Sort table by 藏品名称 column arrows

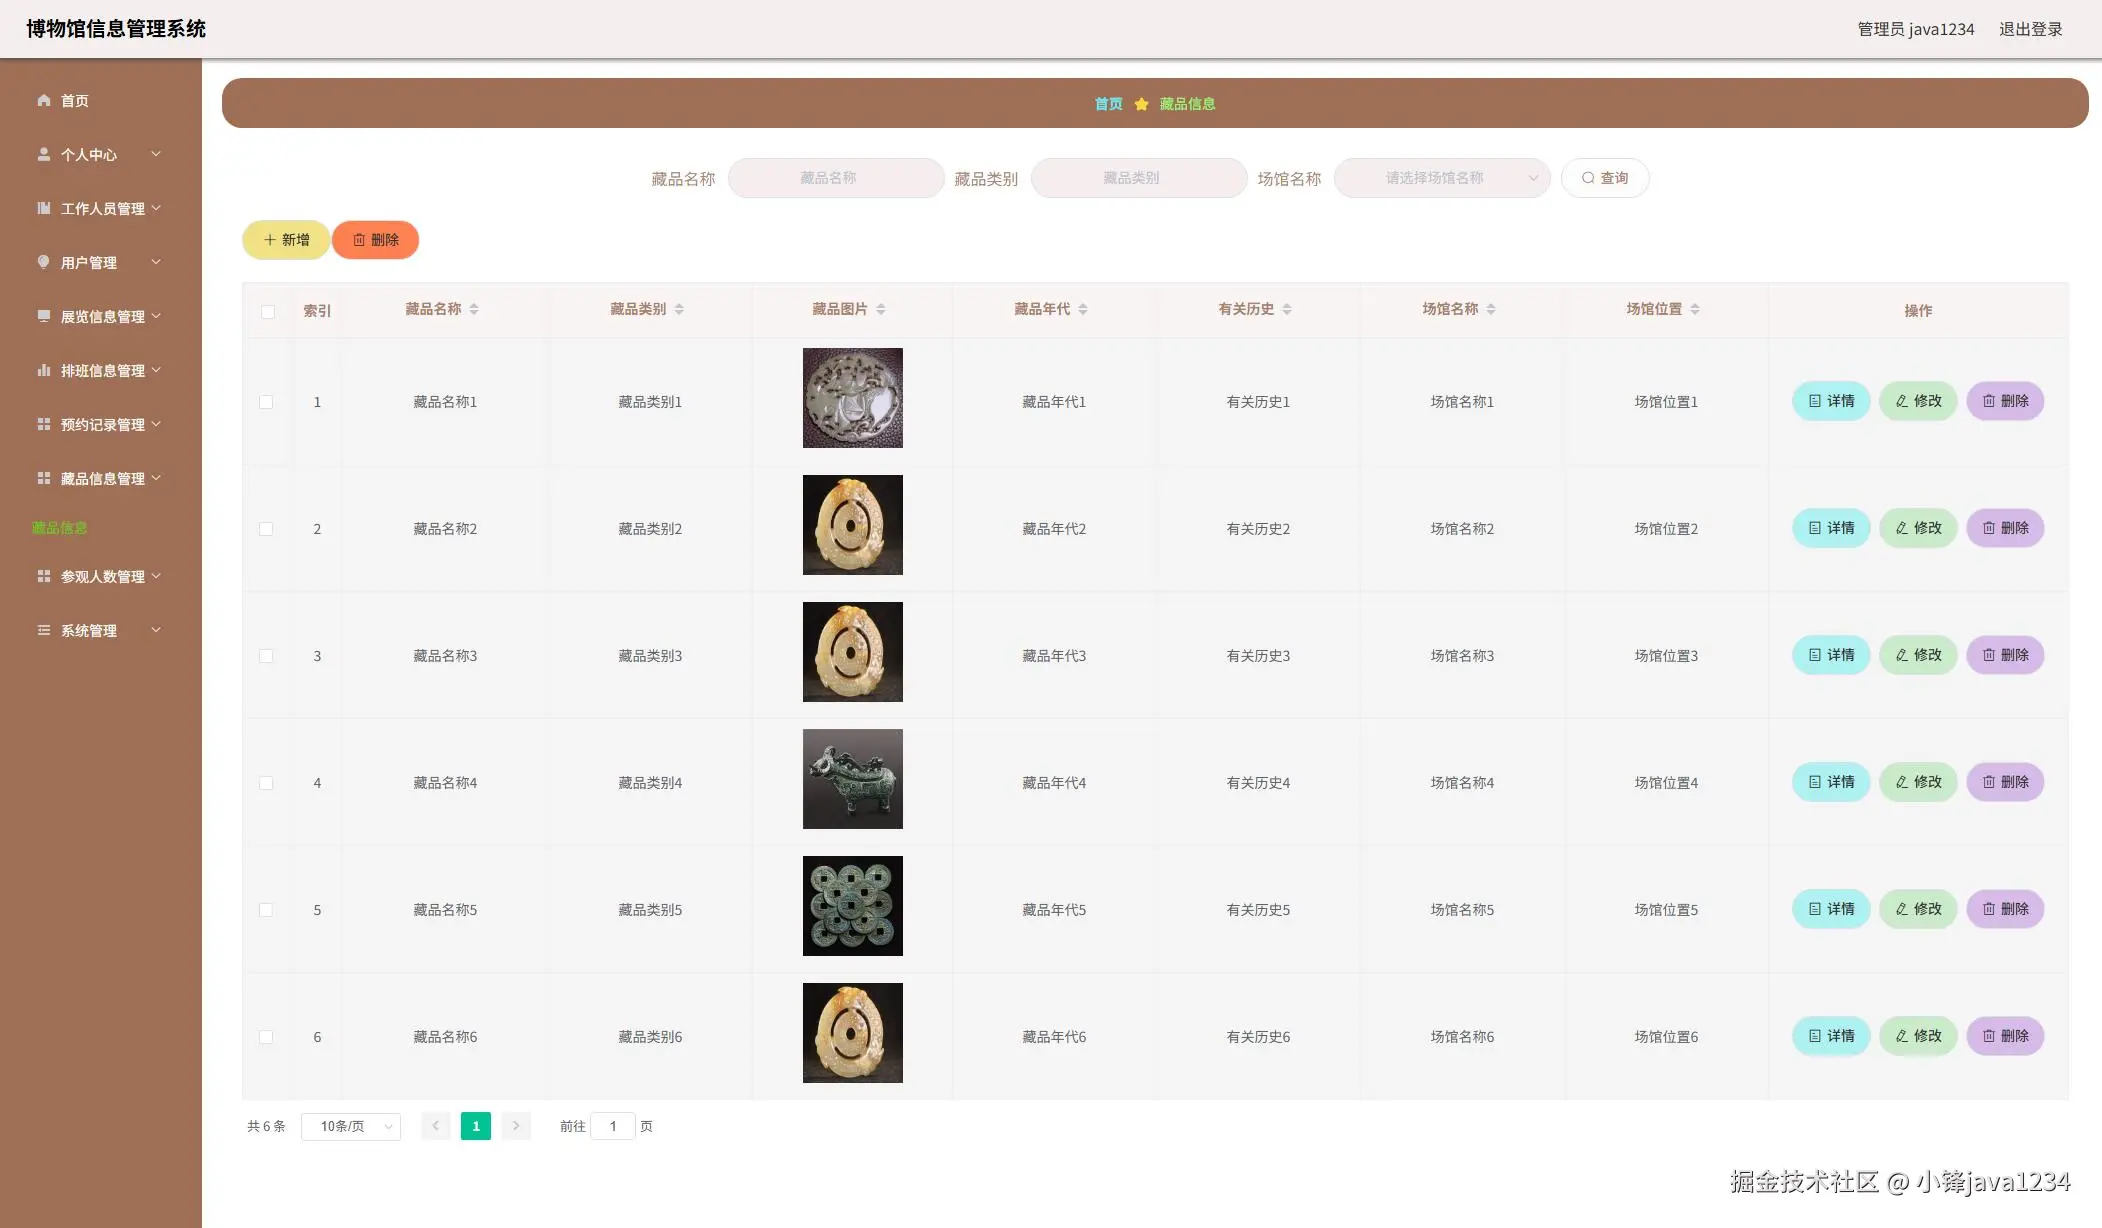click(x=474, y=309)
